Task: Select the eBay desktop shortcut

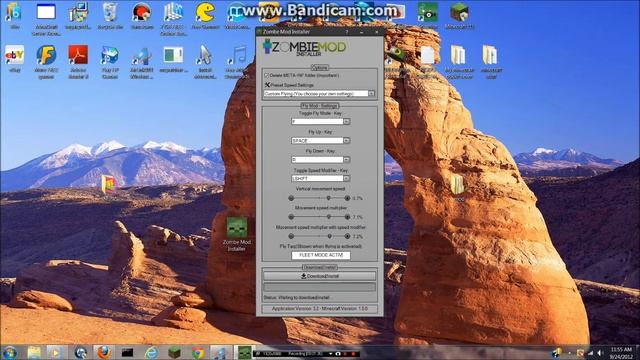Action: point(14,57)
